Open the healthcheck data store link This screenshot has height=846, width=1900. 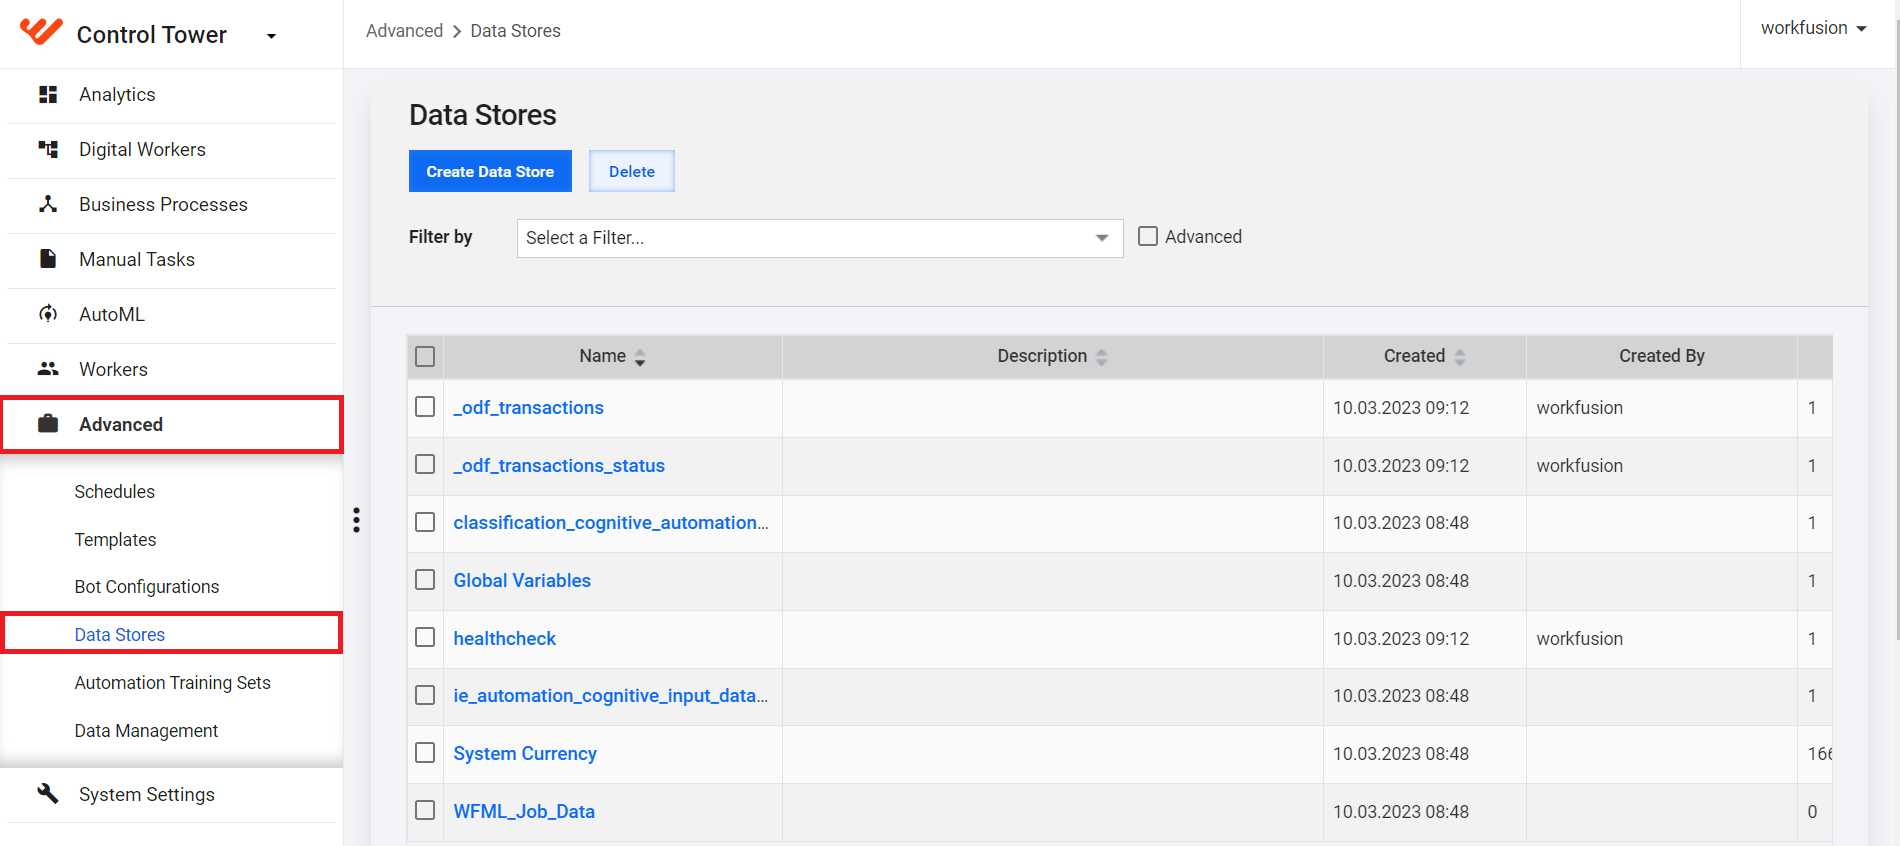[505, 638]
